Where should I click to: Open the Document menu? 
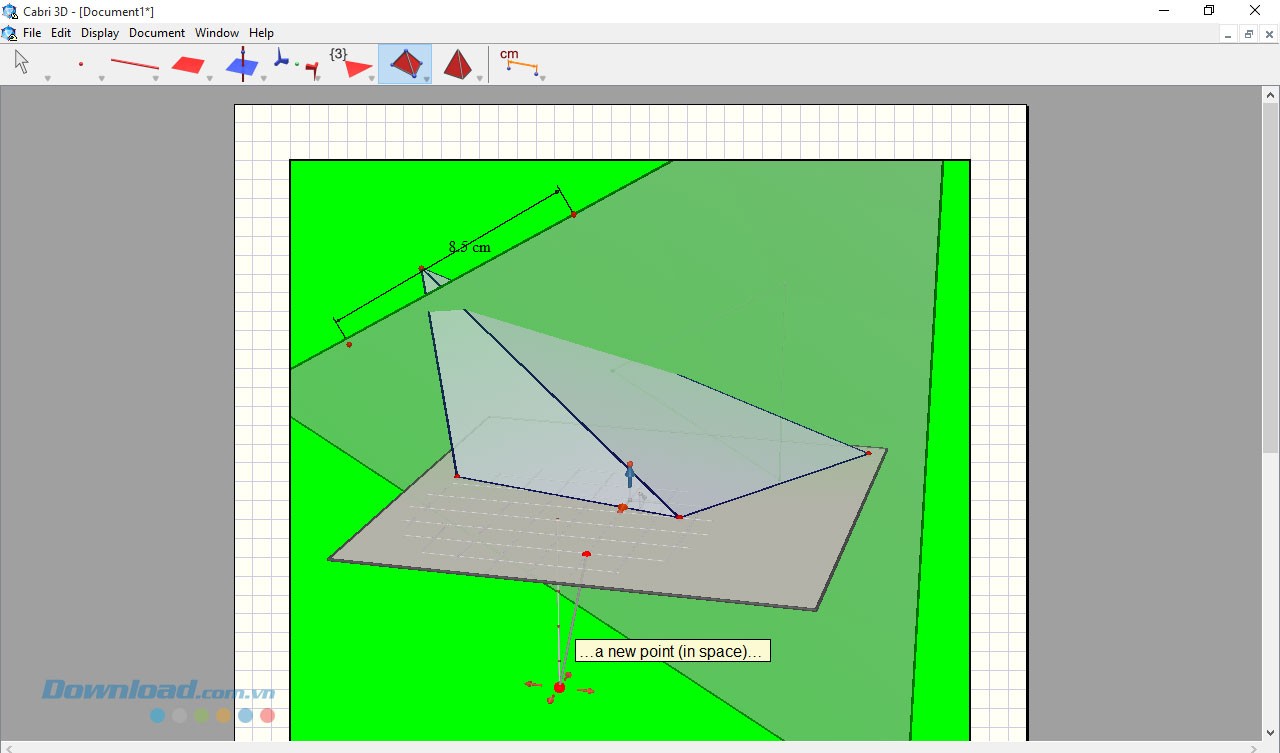point(157,33)
